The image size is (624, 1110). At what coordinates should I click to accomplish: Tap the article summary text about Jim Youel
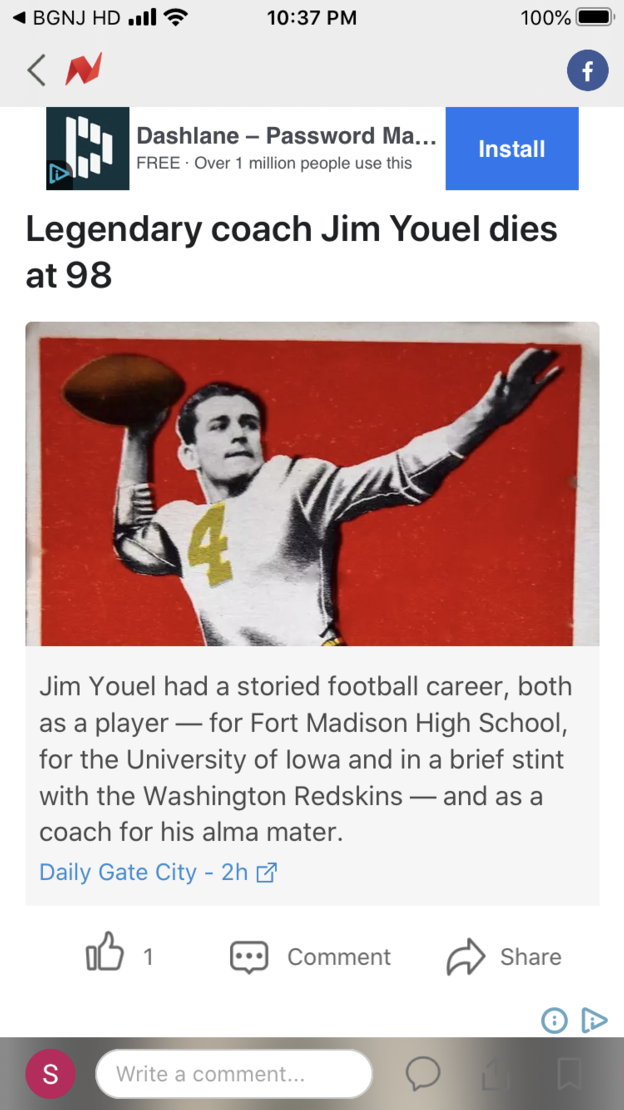tap(306, 758)
